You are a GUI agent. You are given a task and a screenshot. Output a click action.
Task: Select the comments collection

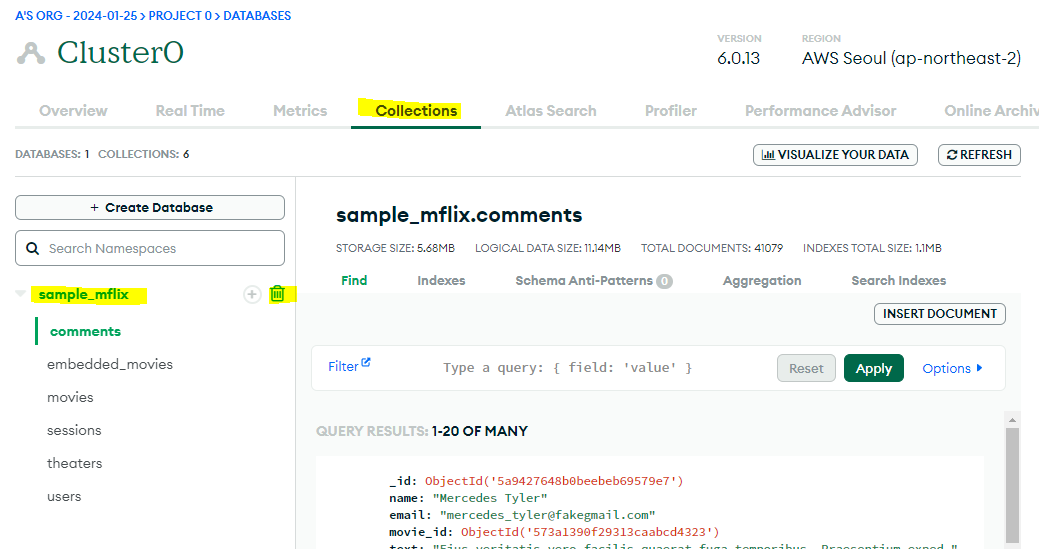click(x=85, y=331)
